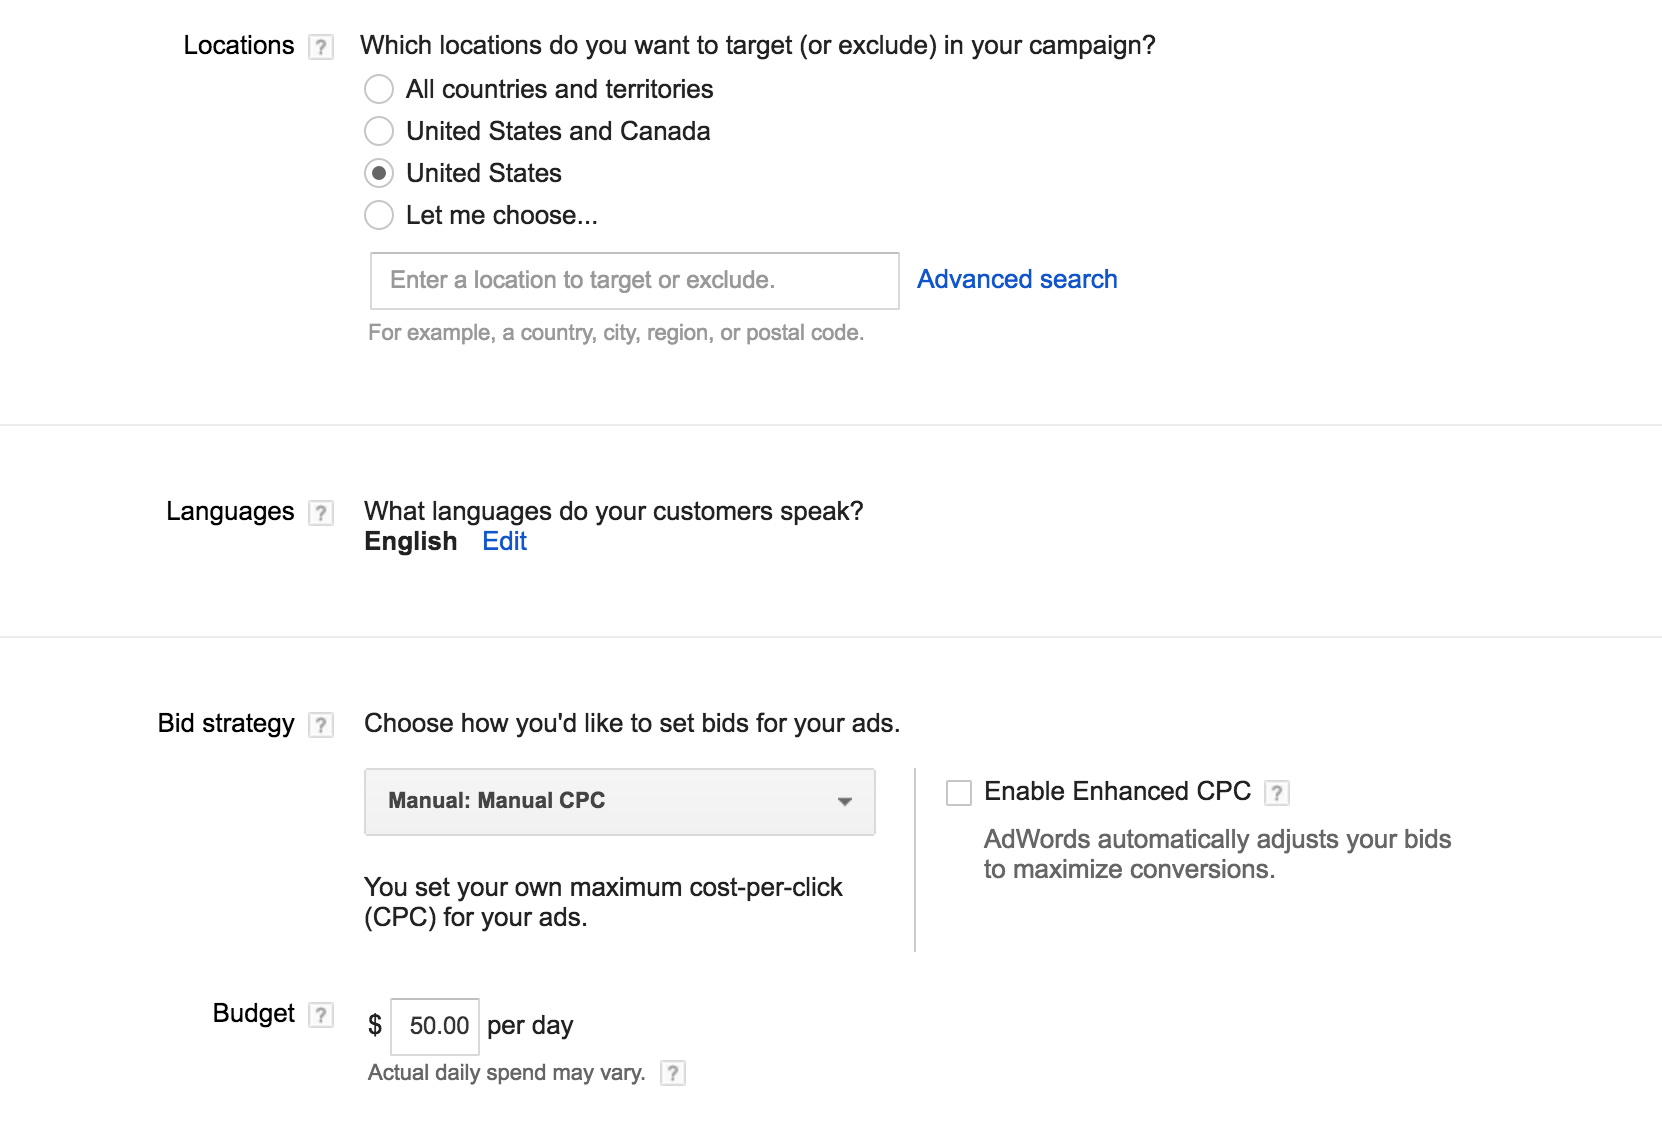Click the Advanced search link
This screenshot has height=1128, width=1662.
(1017, 279)
